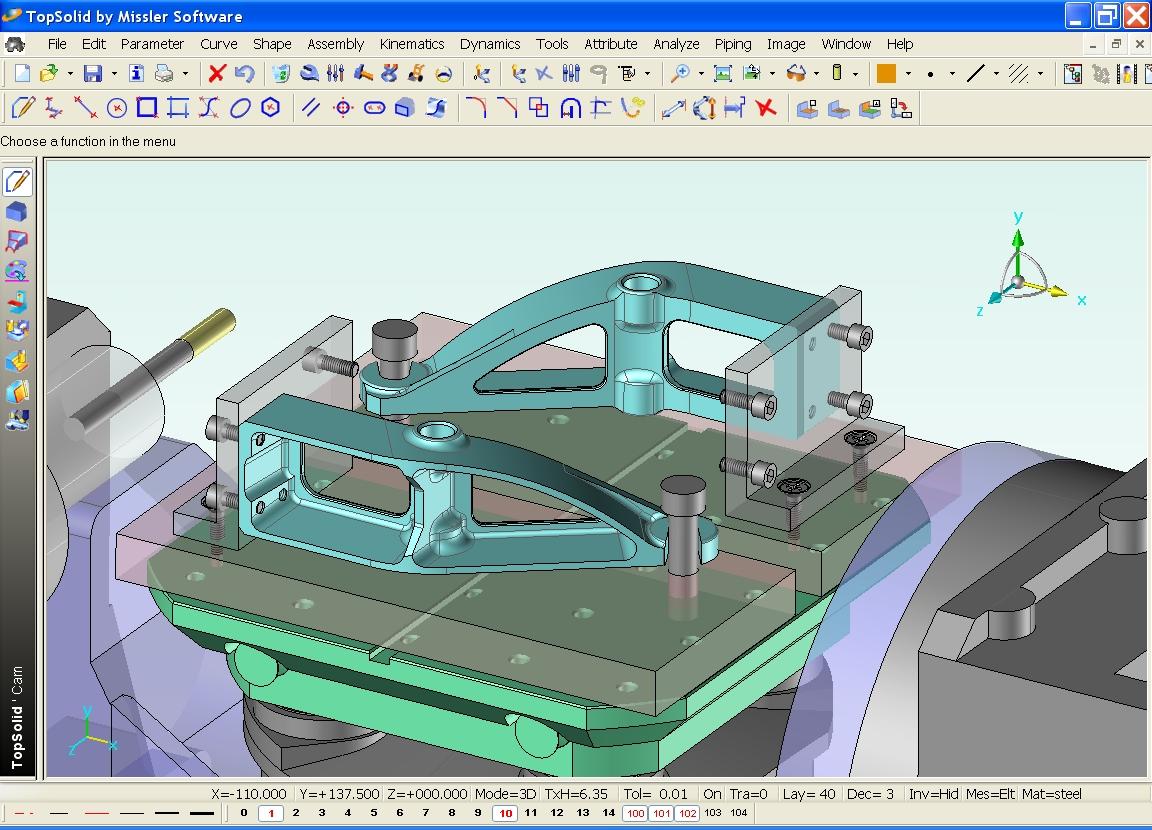1152x830 pixels.
Task: Click the orange color swatch
Action: (886, 73)
